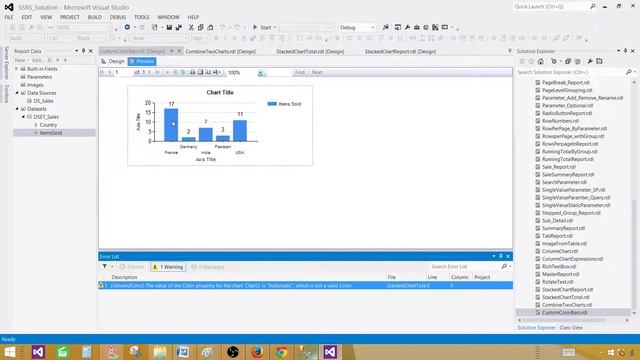Click the print icon in the report preview toolbar
Image resolution: width=640 pixels, height=360 pixels.
click(192, 72)
